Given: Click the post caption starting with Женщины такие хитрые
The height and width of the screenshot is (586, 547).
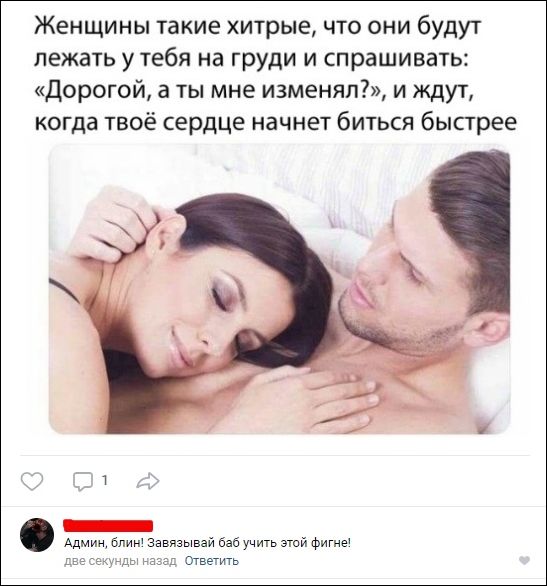Looking at the screenshot, I should point(276,74).
